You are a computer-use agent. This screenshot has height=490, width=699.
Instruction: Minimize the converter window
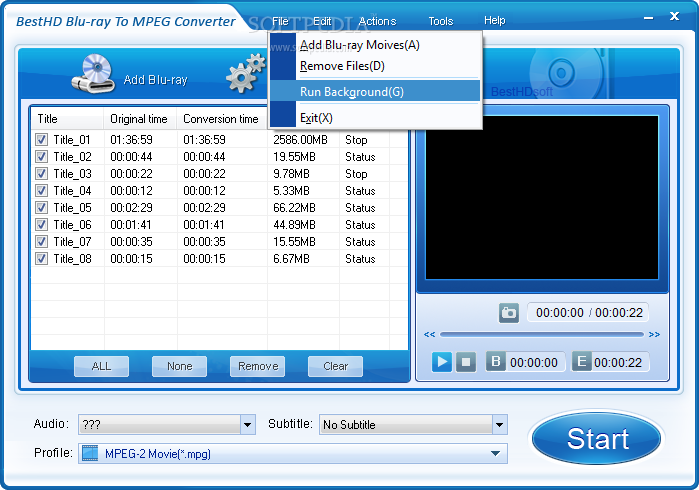649,18
